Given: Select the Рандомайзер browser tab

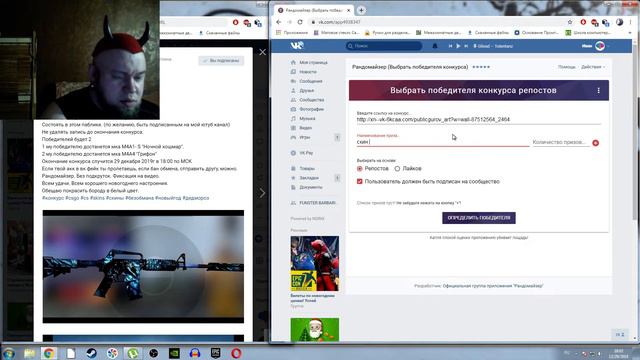Looking at the screenshot, I should click(x=313, y=10).
